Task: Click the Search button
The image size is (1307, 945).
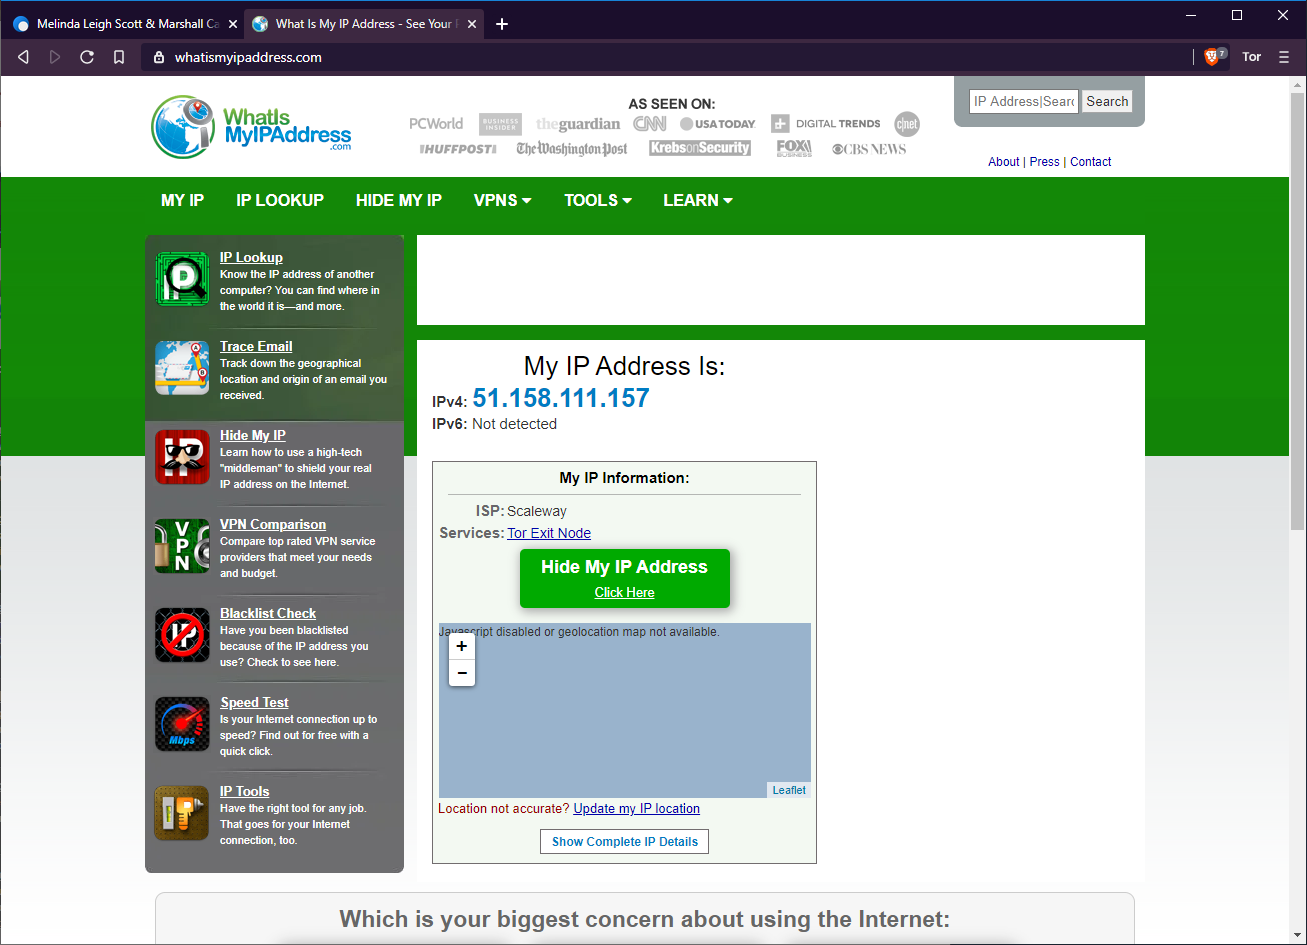Action: coord(1107,101)
